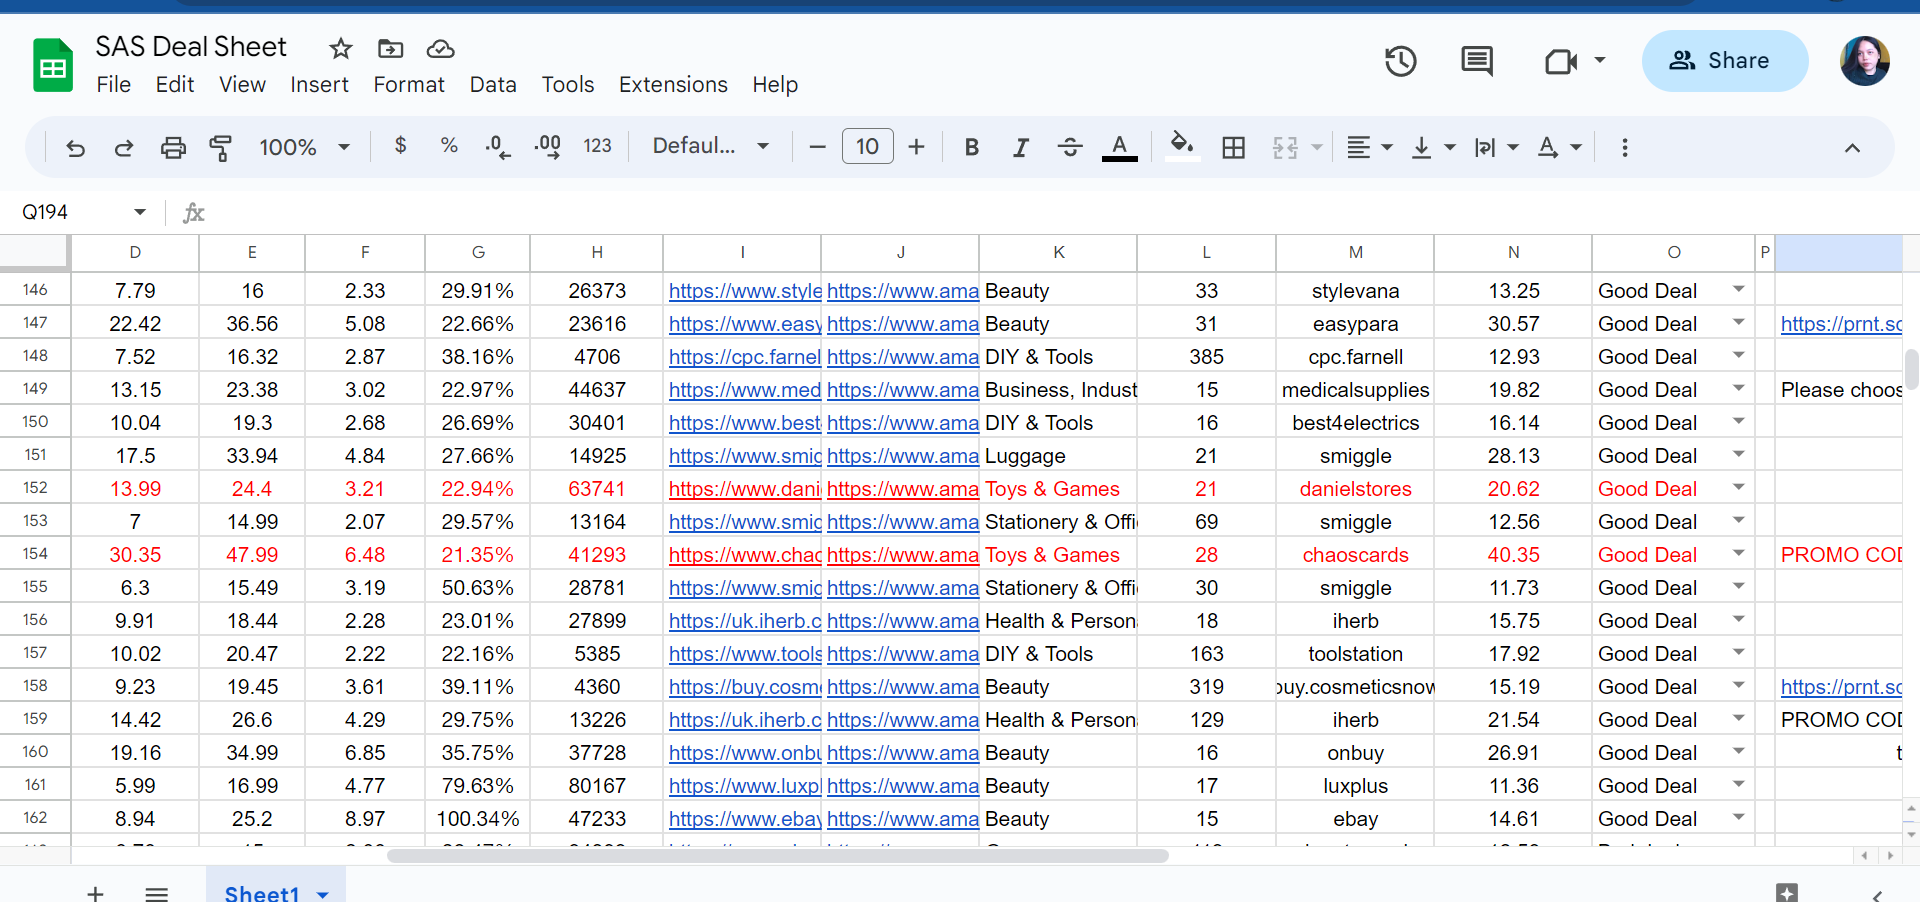The height and width of the screenshot is (902, 1920).
Task: Start a video call with the camera icon
Action: coord(1560,62)
